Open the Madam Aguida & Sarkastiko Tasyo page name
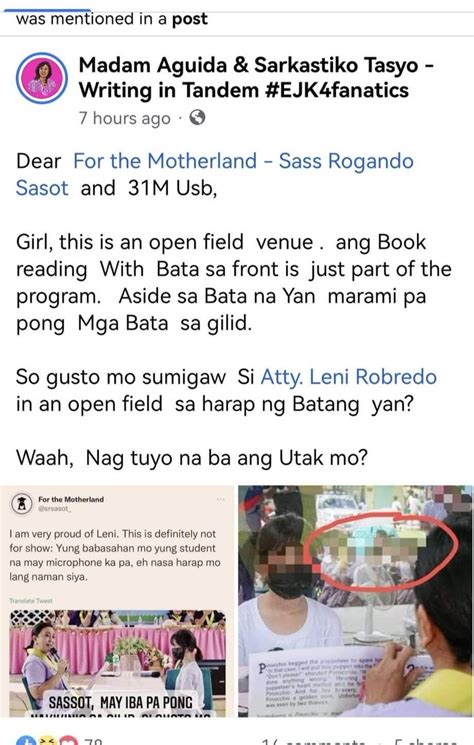474x745 pixels. pyautogui.click(x=256, y=77)
